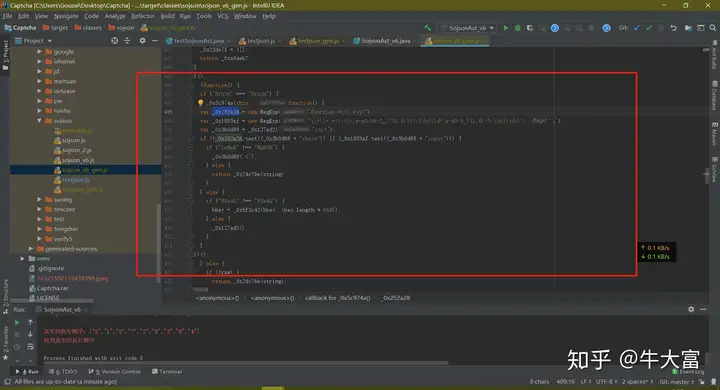Open Project panel settings gear
This screenshot has height=390, width=720.
click(142, 40)
